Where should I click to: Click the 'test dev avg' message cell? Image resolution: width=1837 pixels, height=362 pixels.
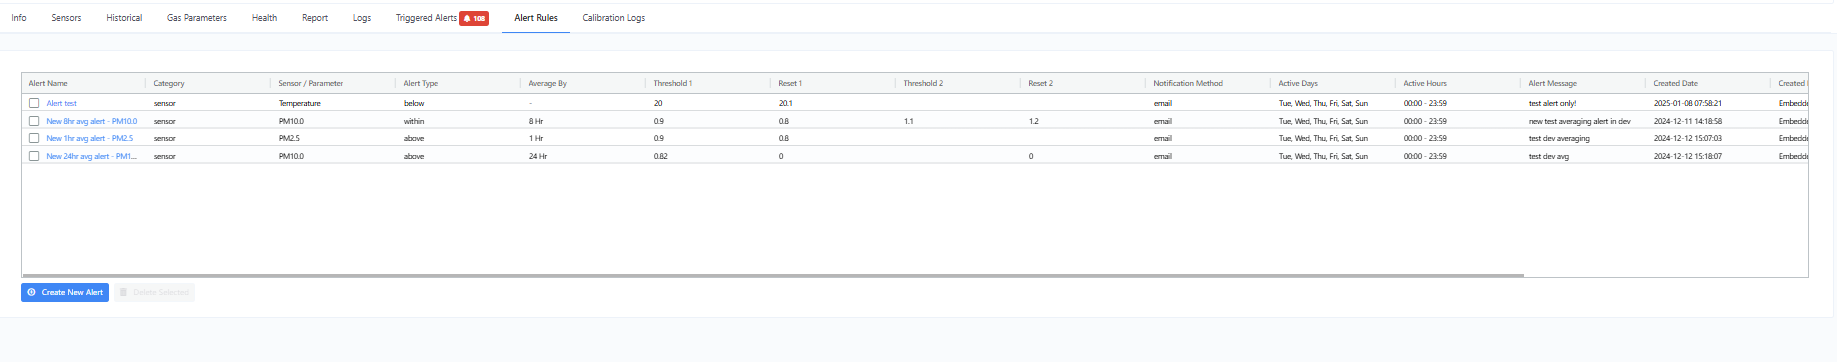click(1548, 156)
